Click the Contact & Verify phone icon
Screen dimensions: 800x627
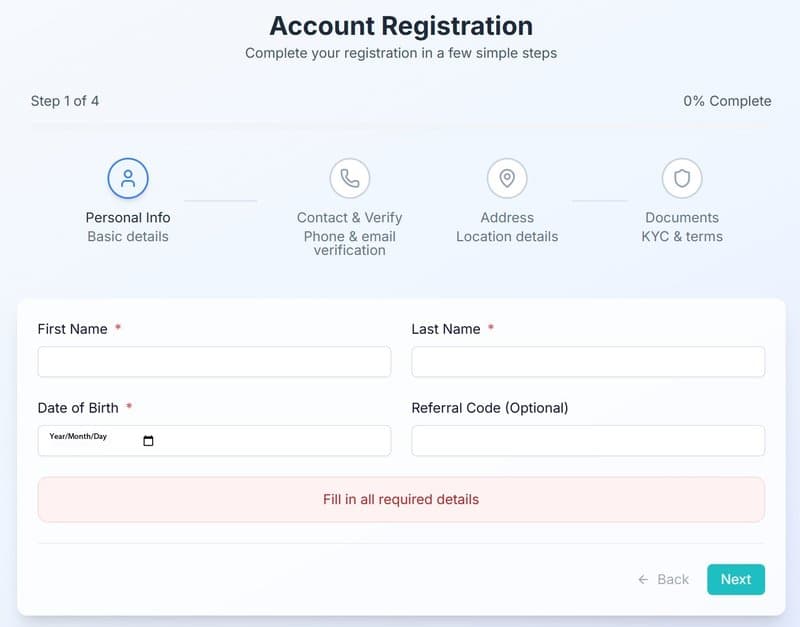point(350,178)
